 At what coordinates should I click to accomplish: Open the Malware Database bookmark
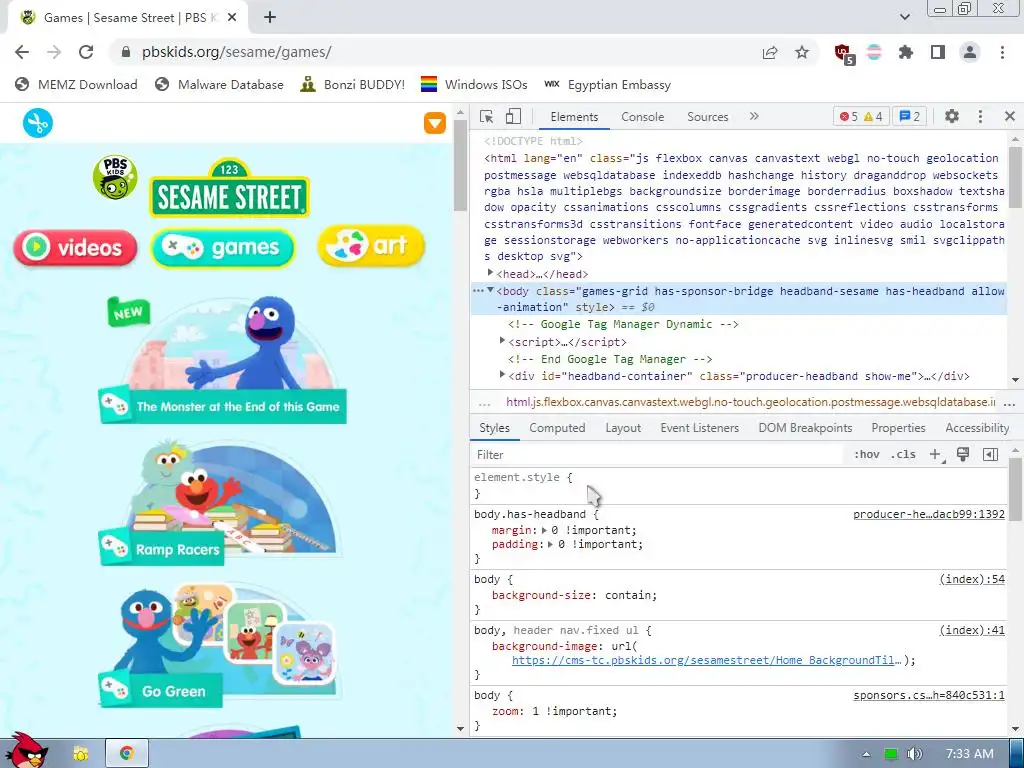point(219,84)
